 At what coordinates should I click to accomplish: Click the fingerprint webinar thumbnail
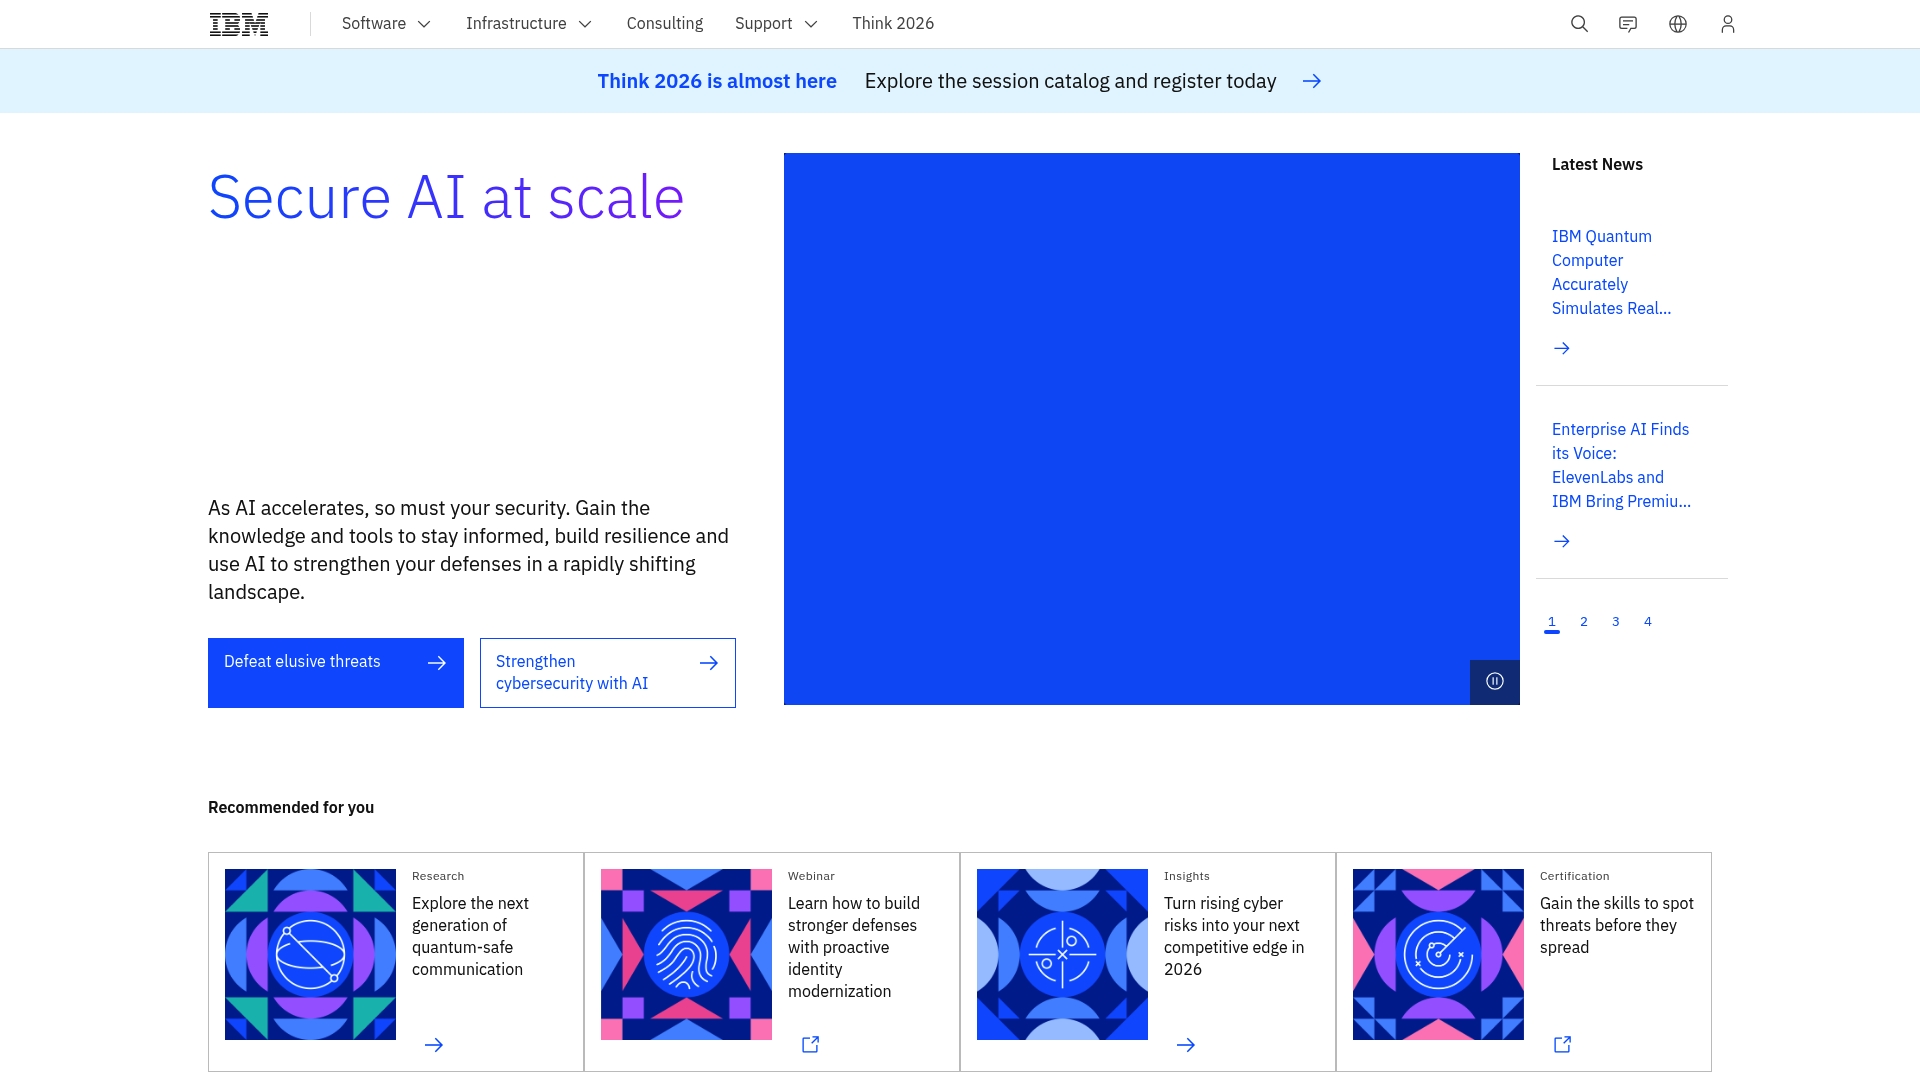pos(686,953)
